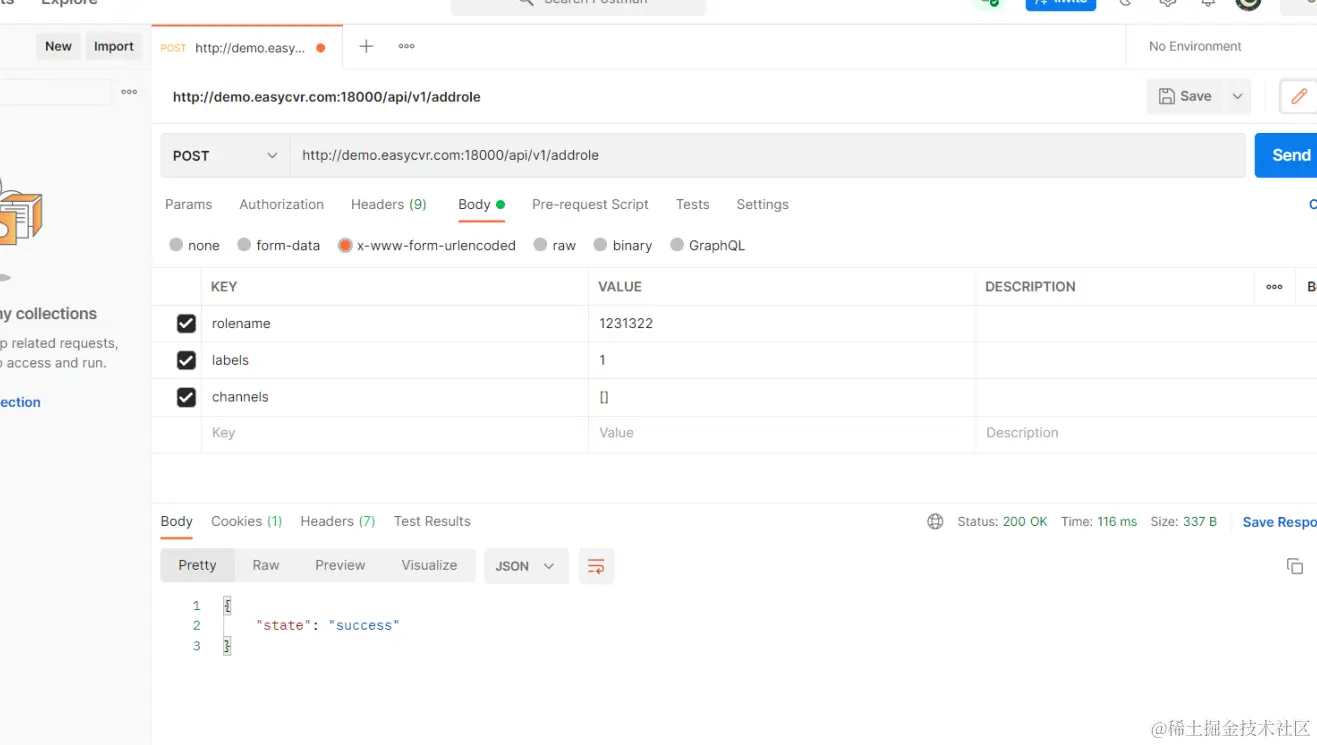Click the globe network information icon
Screen dimensions: 1317x745
pyautogui.click(x=935, y=522)
